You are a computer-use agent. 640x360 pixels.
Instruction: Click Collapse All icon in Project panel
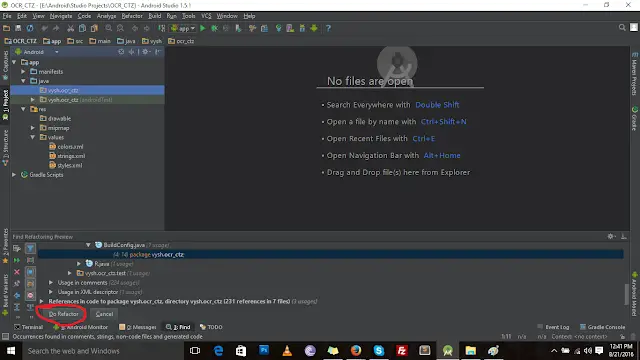131,52
